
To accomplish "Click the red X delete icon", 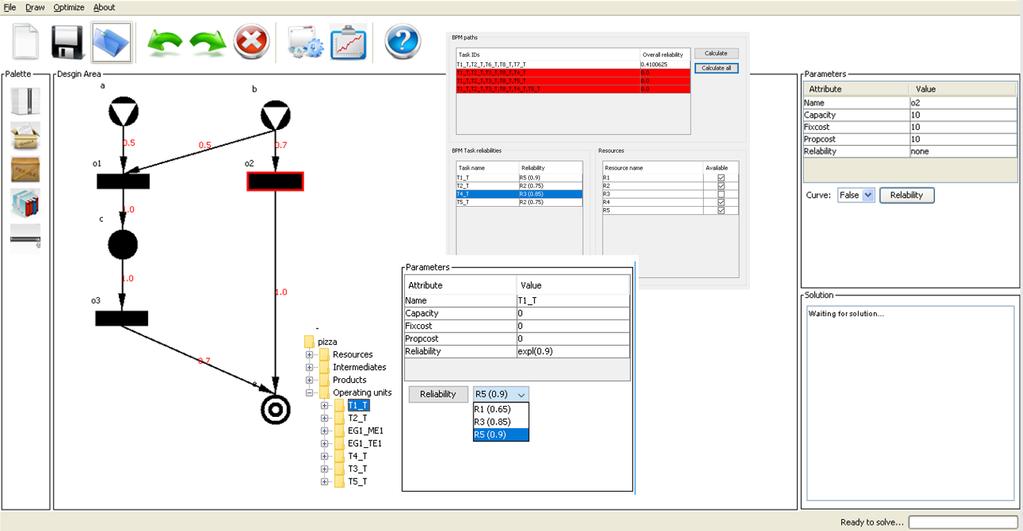I will pos(252,42).
